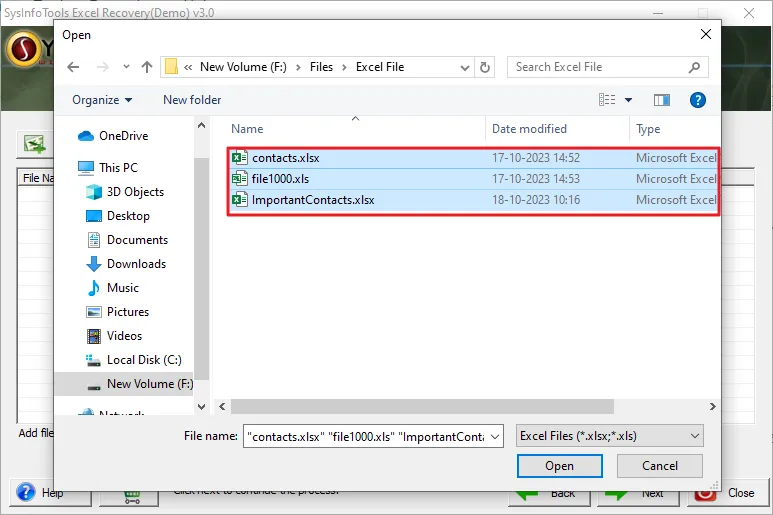Click the search magnifier icon
The image size is (773, 515).
(x=694, y=67)
